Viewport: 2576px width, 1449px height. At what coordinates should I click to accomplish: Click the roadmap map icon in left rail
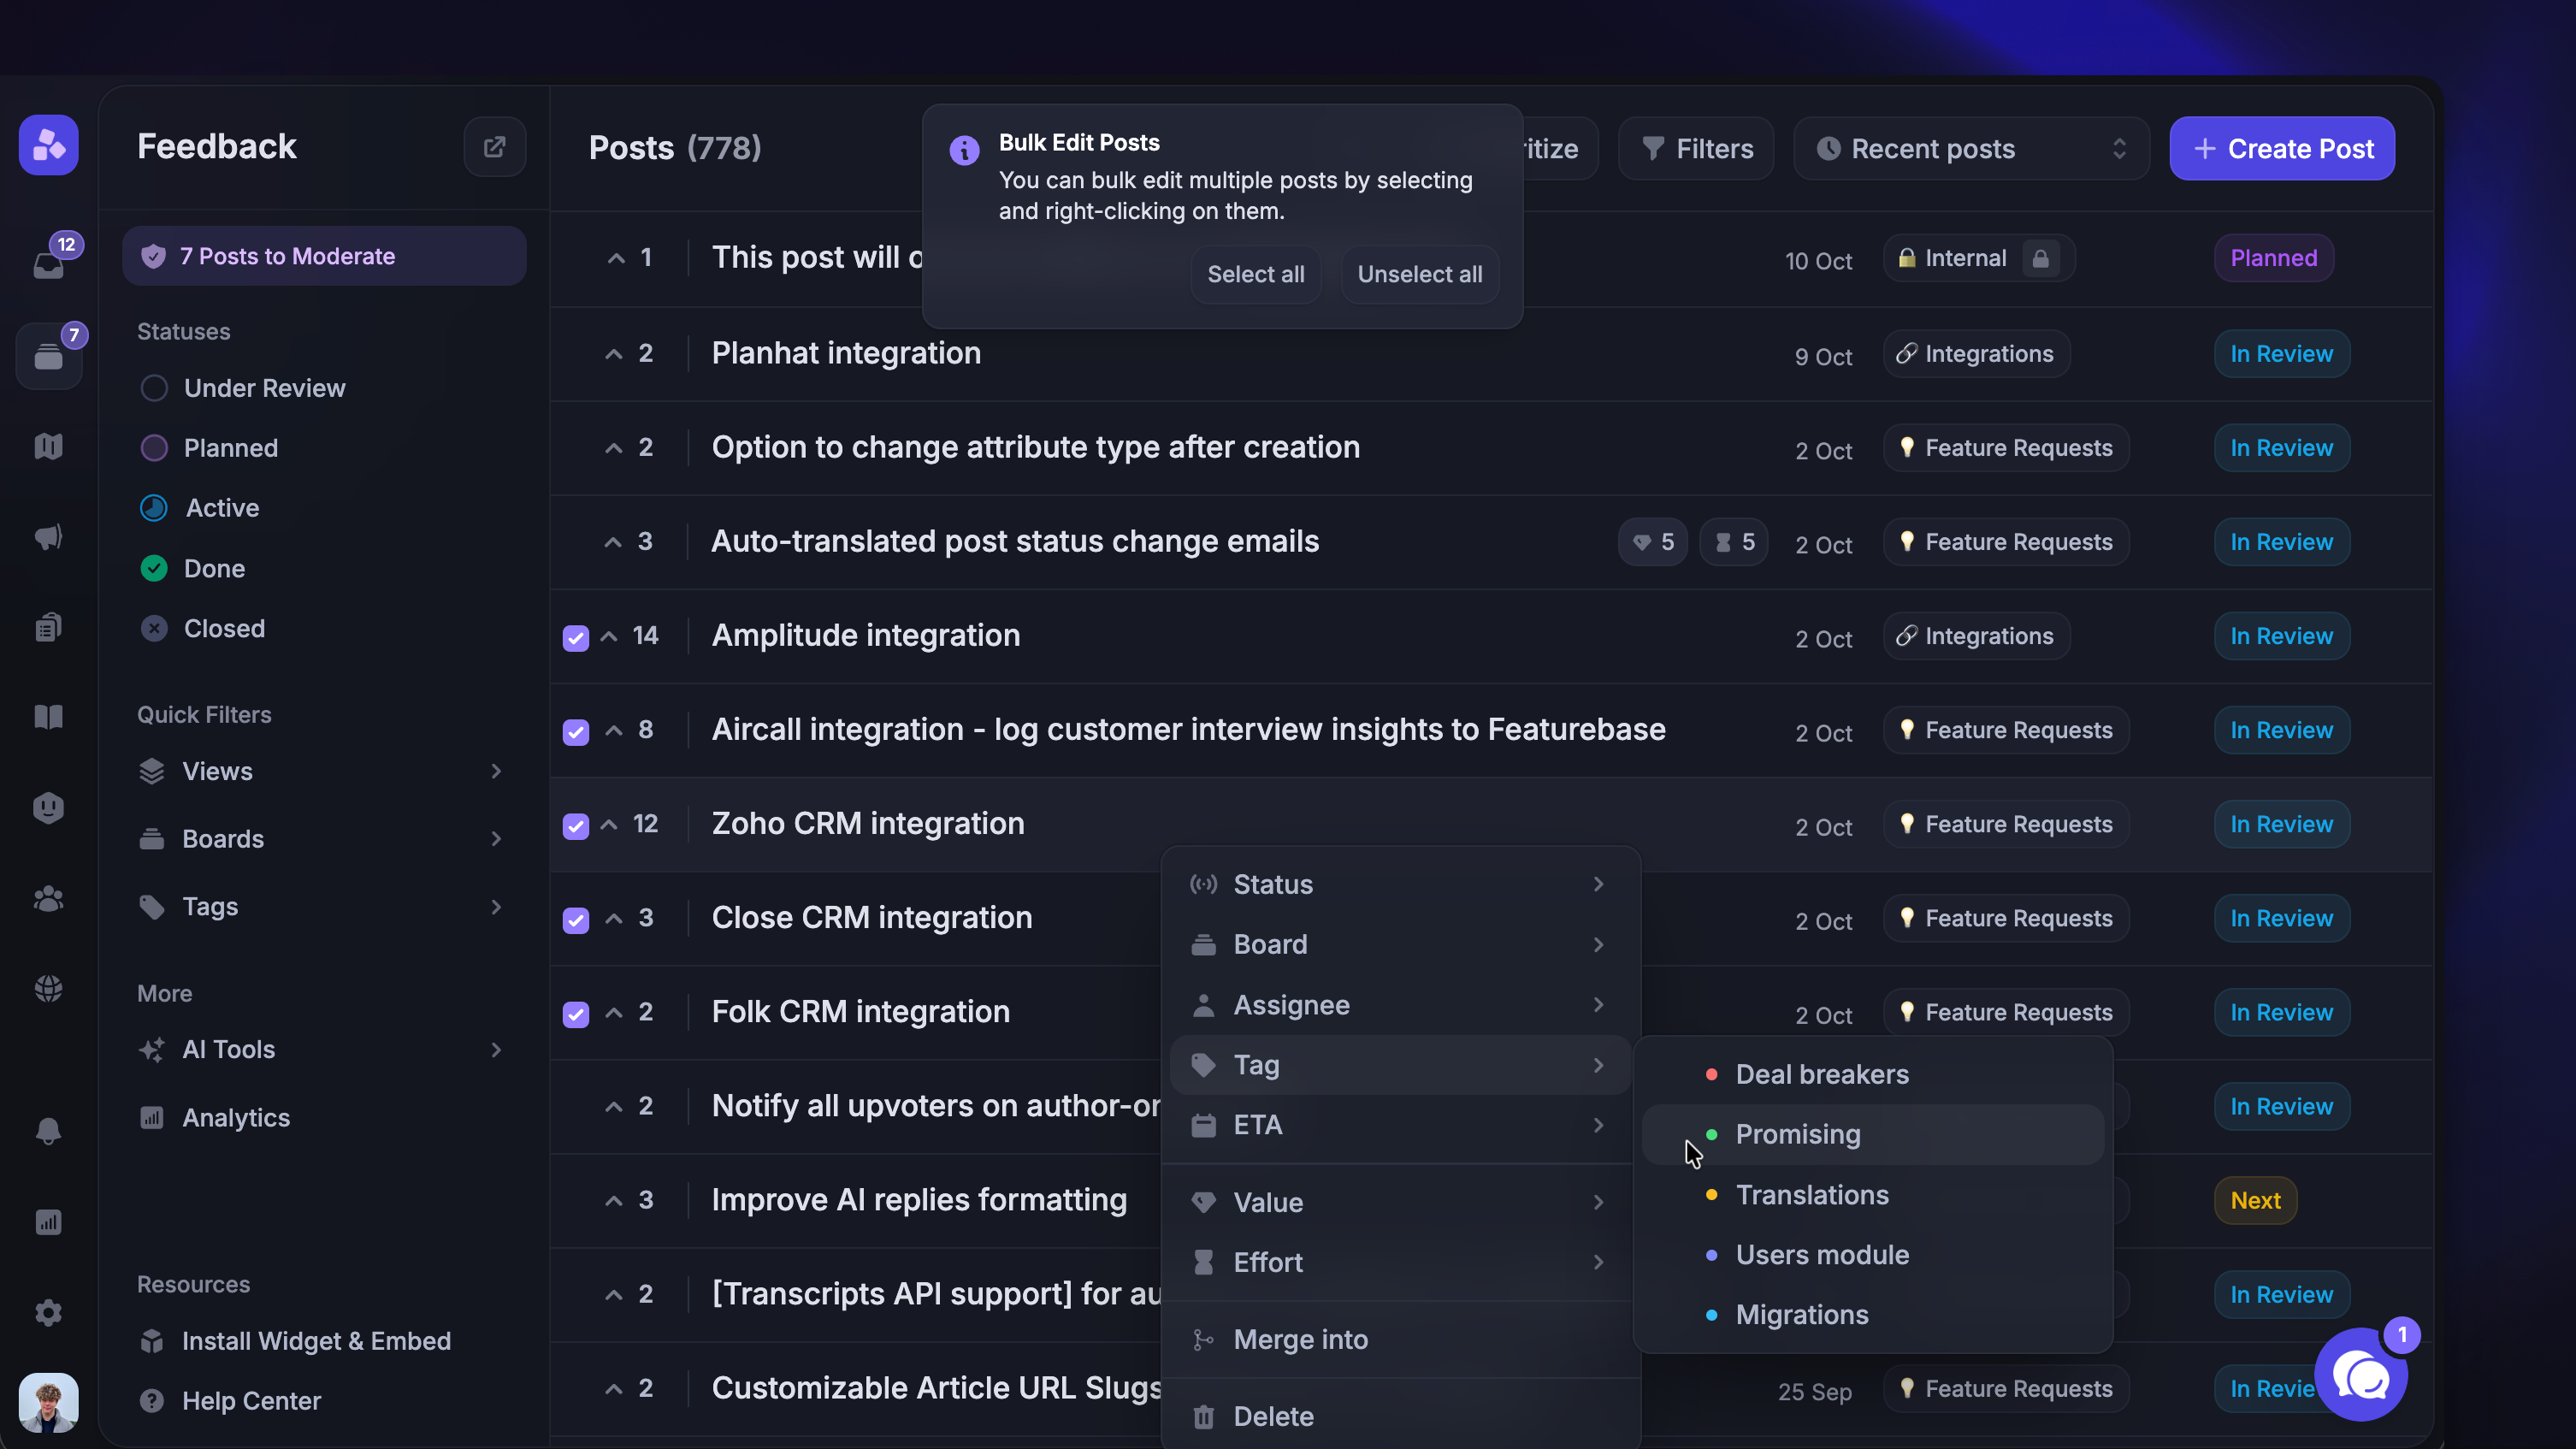pyautogui.click(x=49, y=446)
